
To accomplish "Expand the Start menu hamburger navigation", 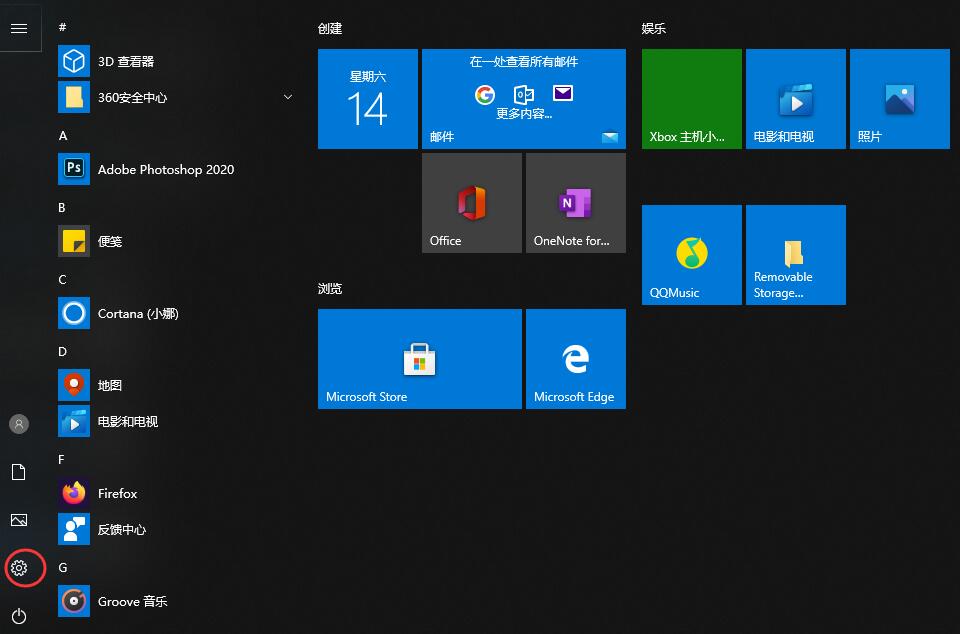I will pyautogui.click(x=19, y=28).
